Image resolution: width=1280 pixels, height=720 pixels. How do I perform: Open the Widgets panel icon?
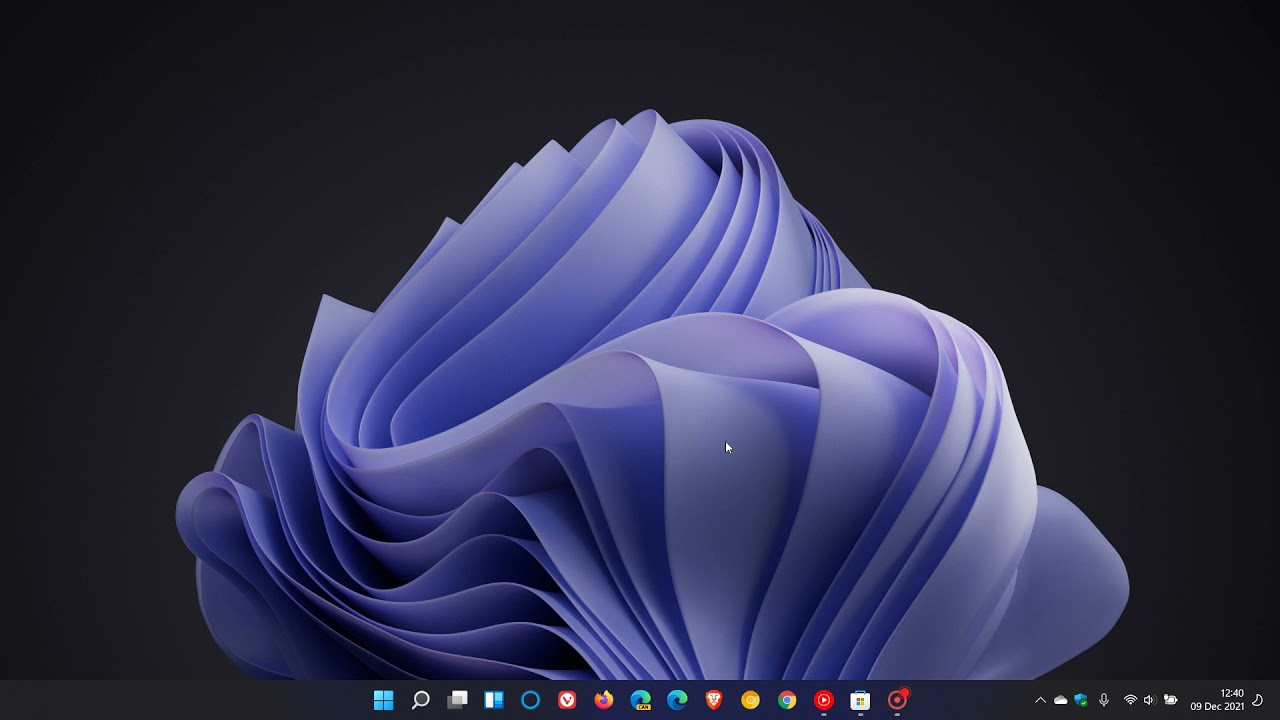494,700
